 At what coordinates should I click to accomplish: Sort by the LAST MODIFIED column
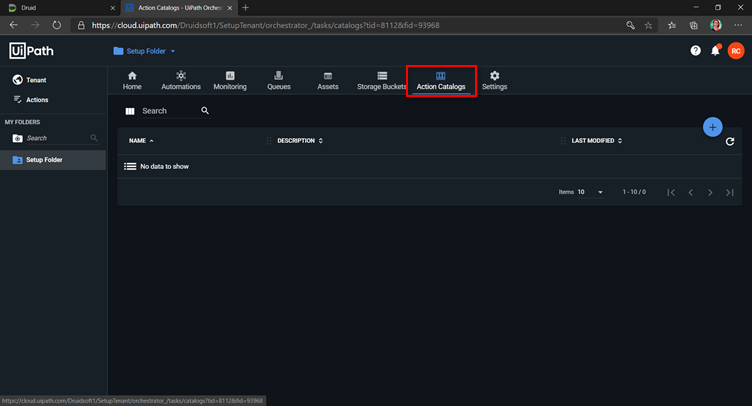[597, 141]
